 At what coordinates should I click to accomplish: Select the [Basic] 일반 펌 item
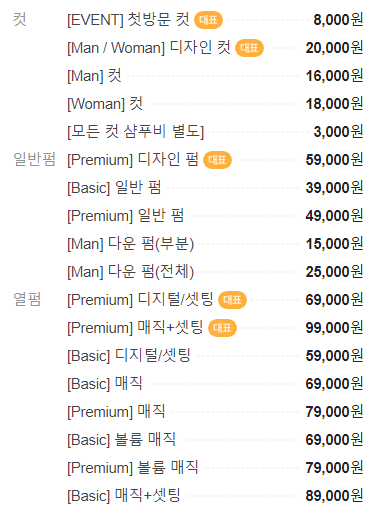click(x=114, y=188)
